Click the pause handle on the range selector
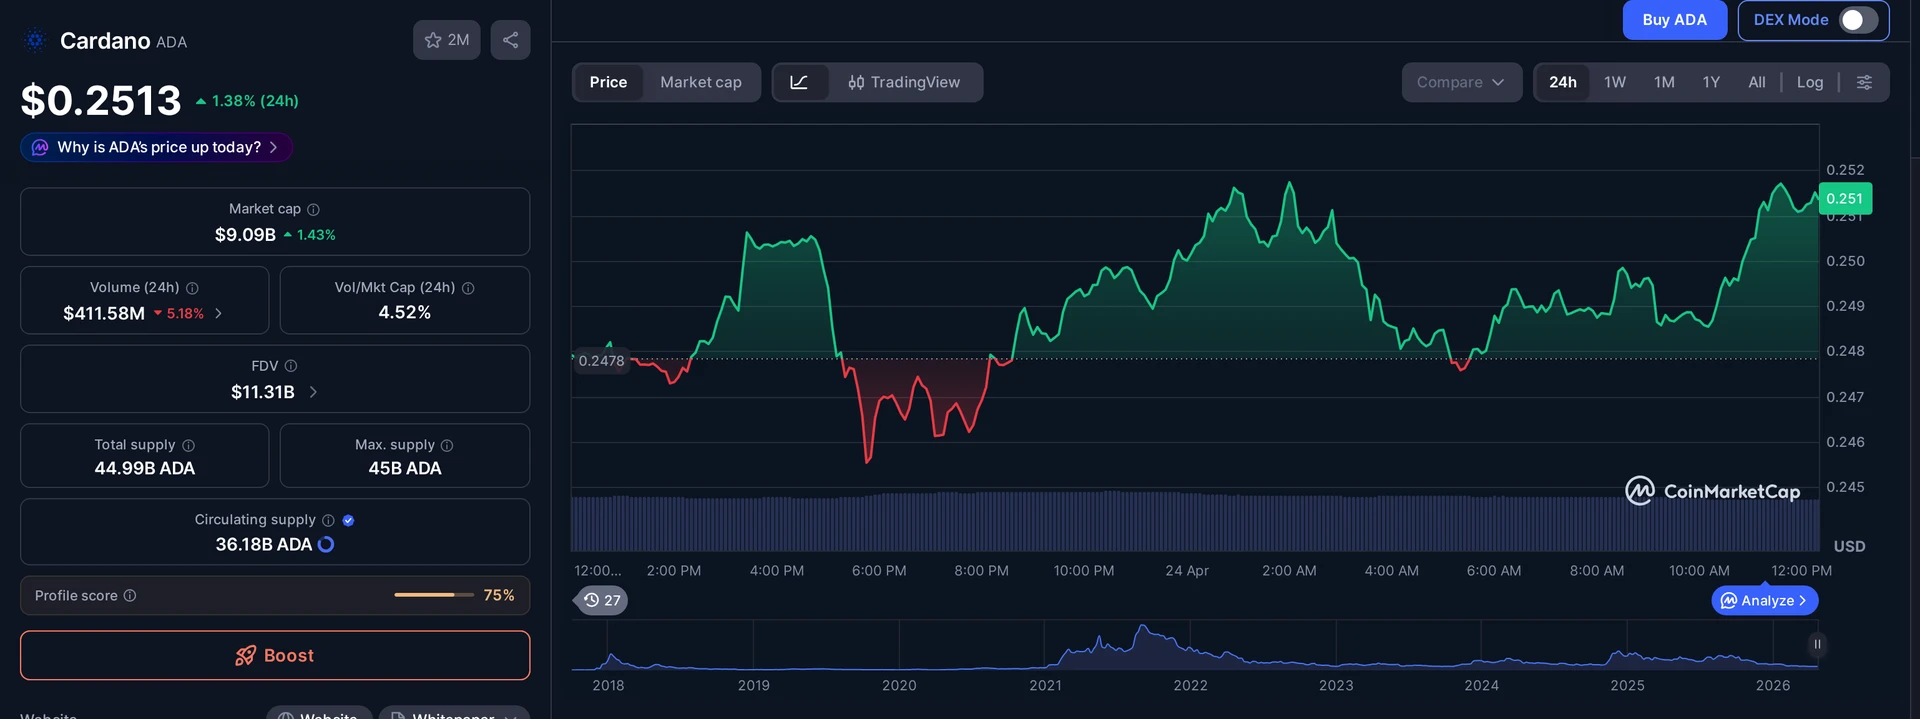This screenshot has width=1920, height=719. (x=1817, y=644)
